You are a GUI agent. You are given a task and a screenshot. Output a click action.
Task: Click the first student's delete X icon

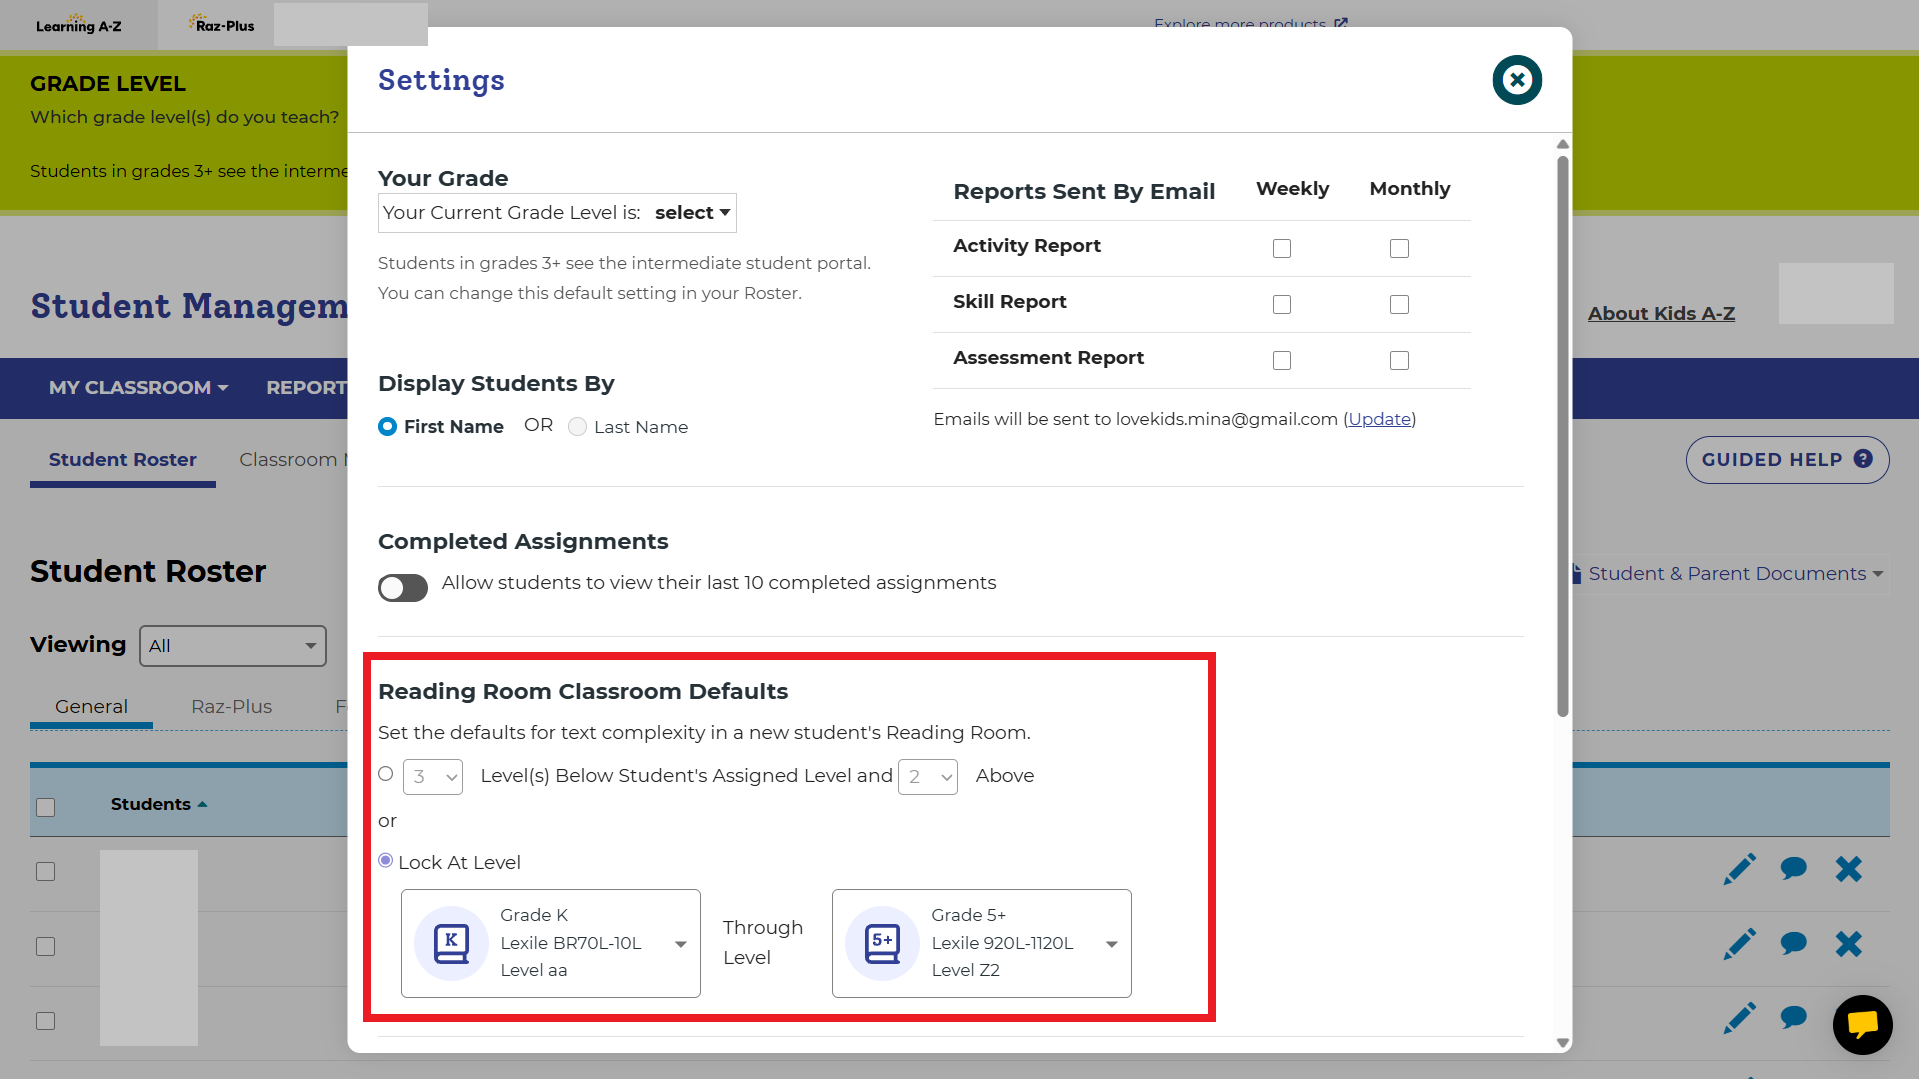[1848, 869]
